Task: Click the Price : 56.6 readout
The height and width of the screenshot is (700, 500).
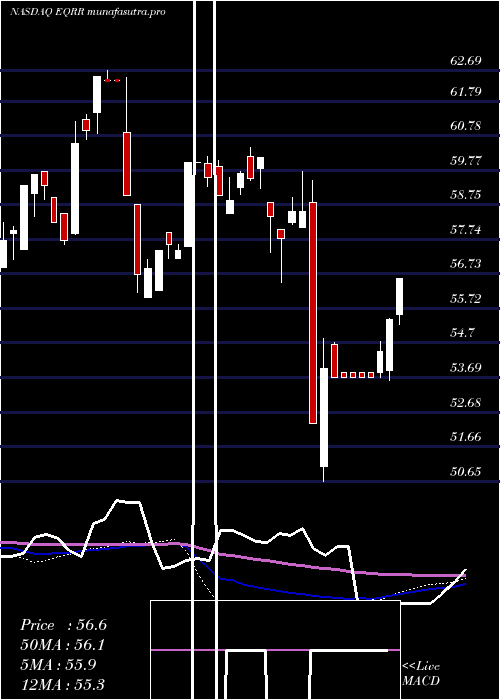Action: tap(63, 625)
